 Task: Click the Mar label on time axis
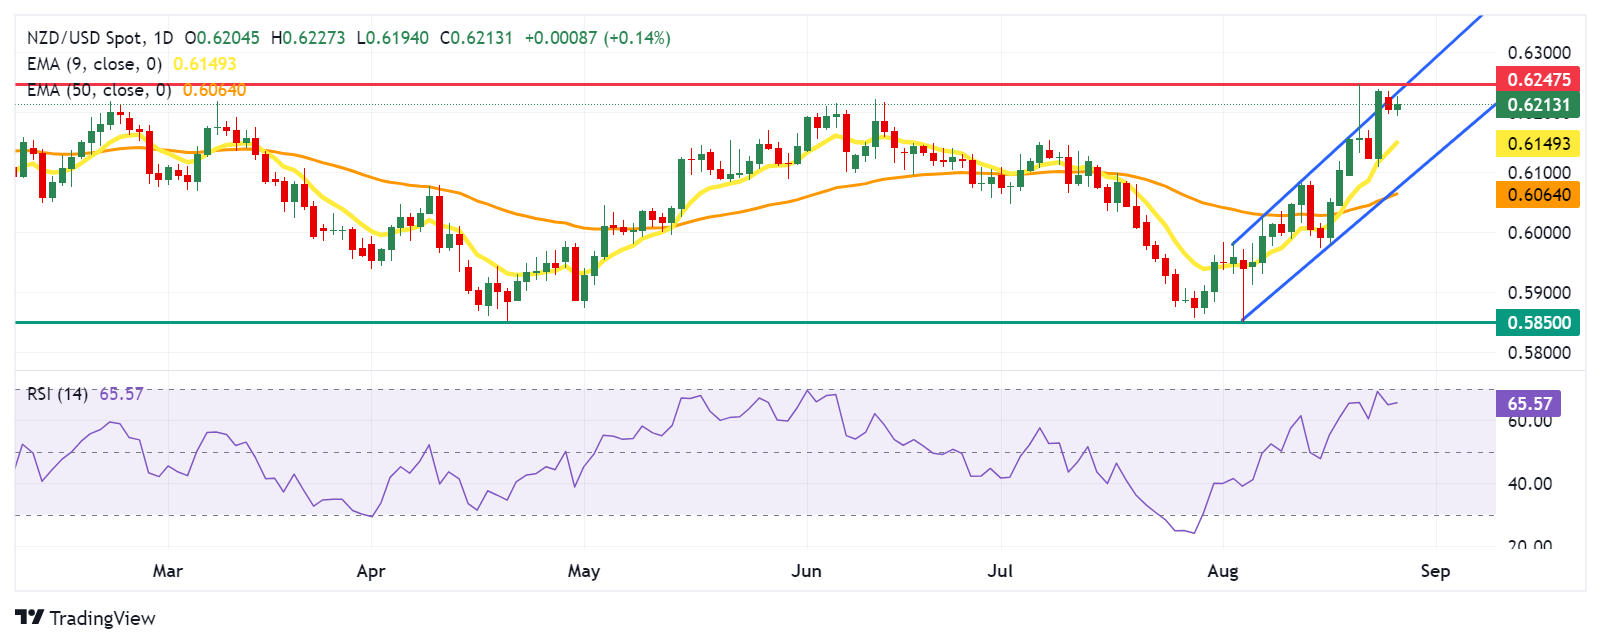point(168,571)
